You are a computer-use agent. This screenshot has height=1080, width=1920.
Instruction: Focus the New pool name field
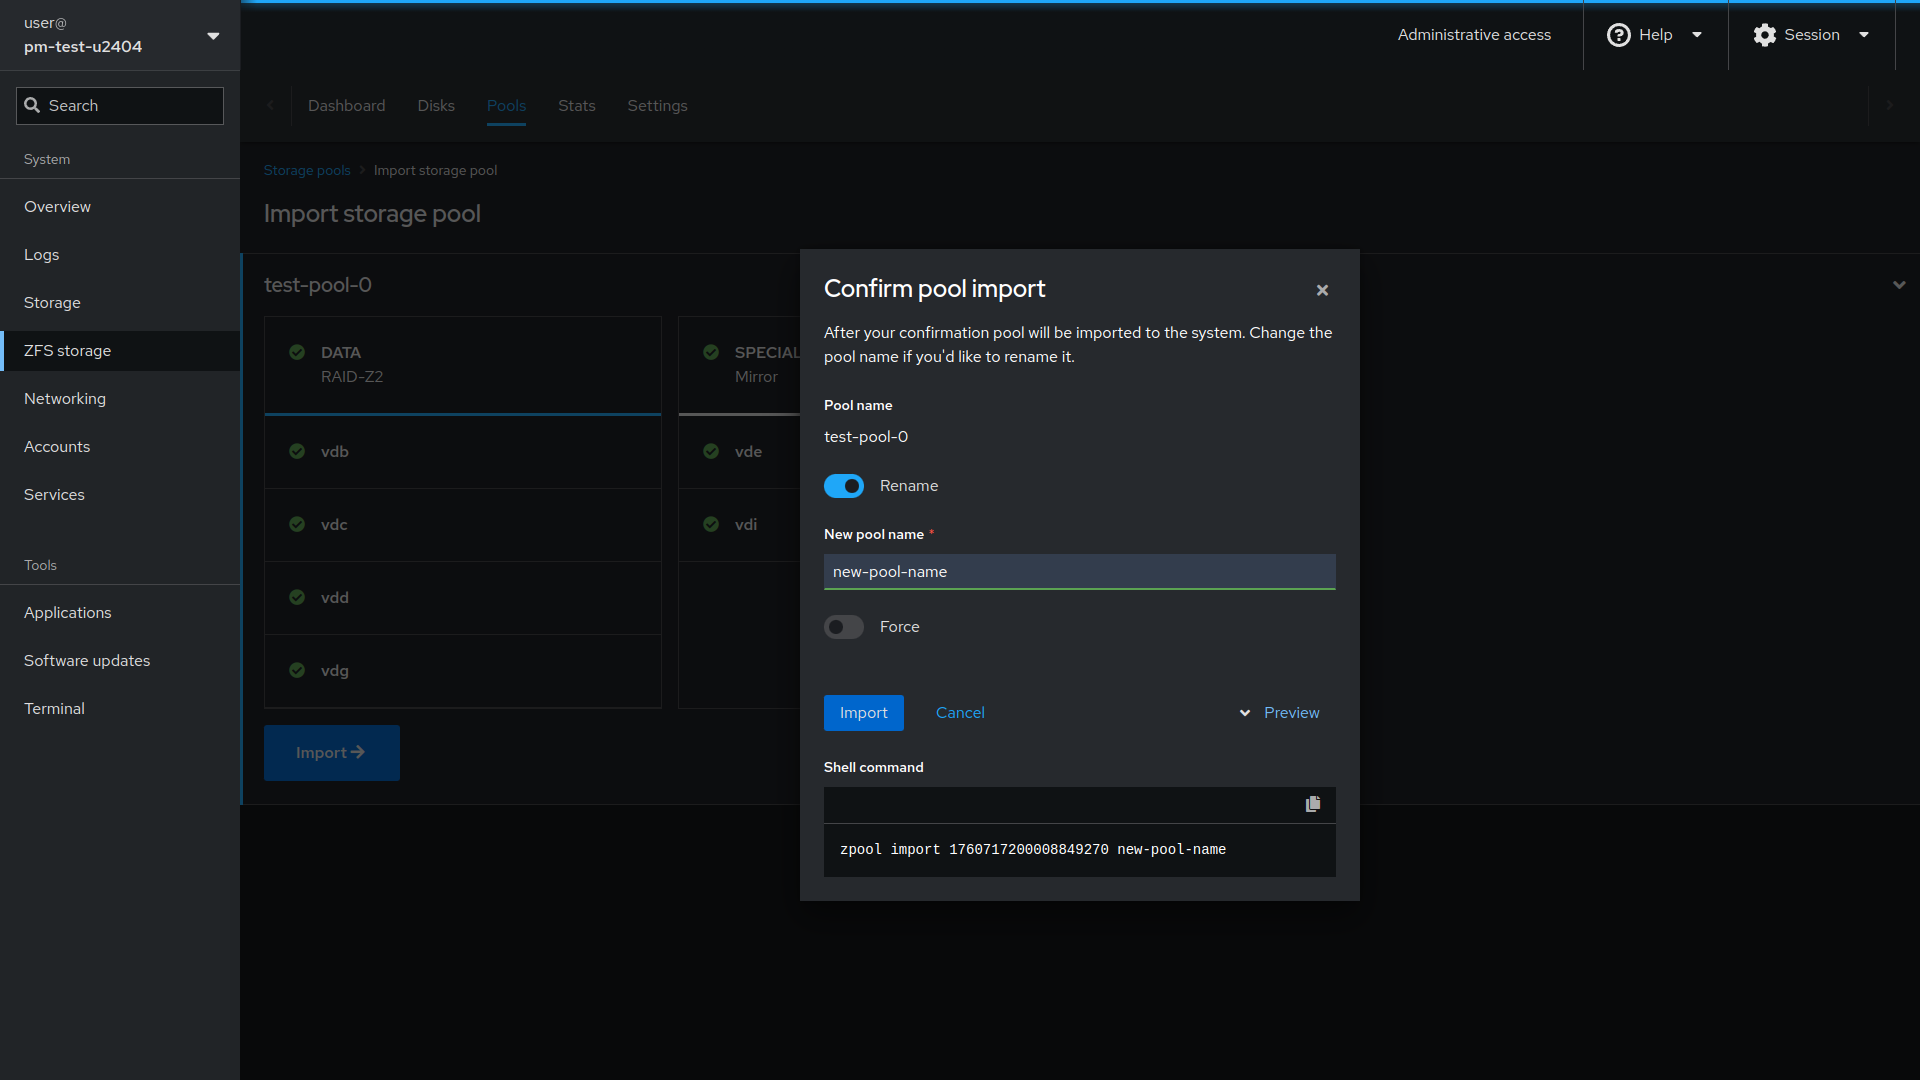pos(1080,572)
